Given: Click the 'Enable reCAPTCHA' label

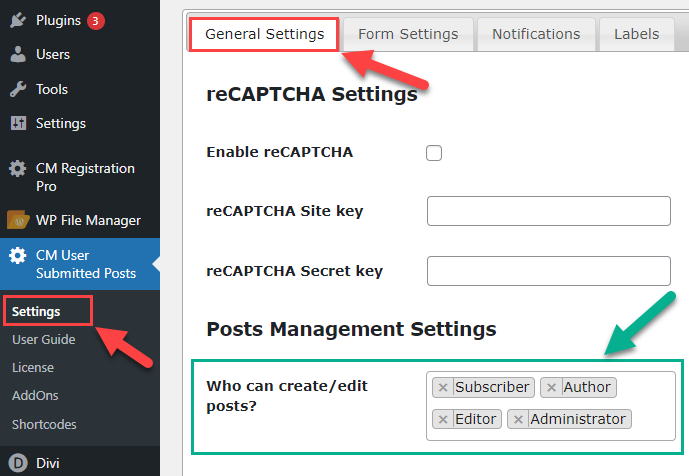Looking at the screenshot, I should pyautogui.click(x=280, y=152).
